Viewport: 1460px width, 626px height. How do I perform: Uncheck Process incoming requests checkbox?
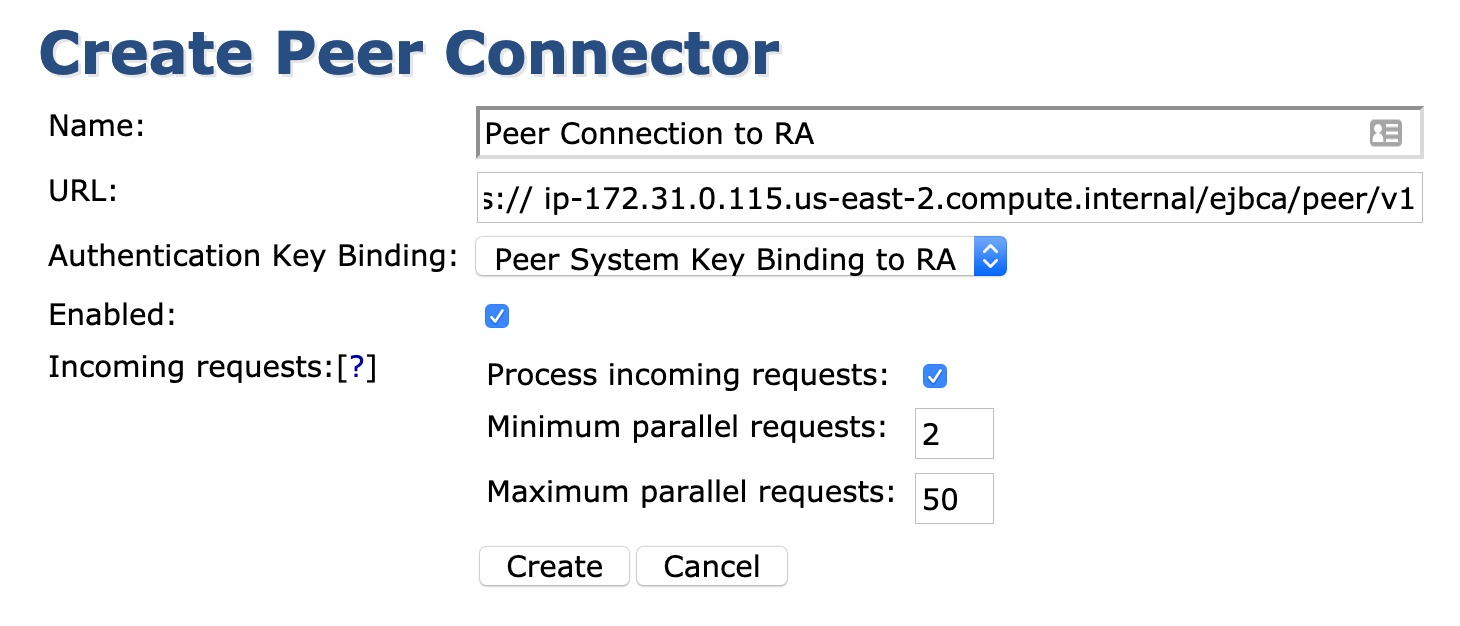coord(935,376)
